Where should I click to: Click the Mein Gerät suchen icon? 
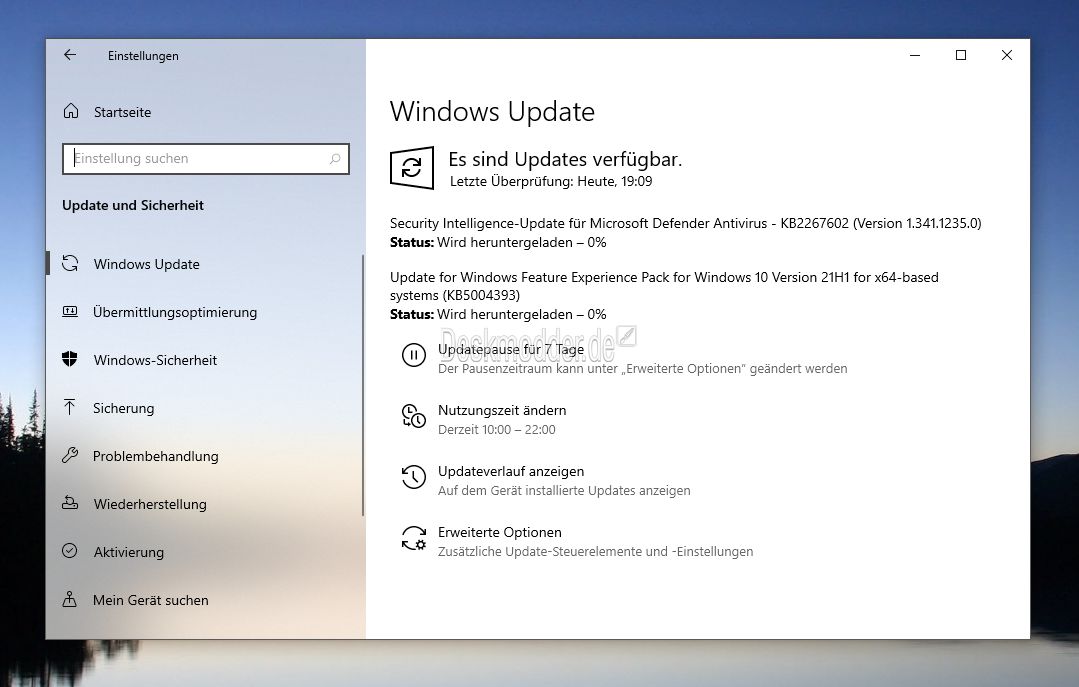pyautogui.click(x=70, y=600)
